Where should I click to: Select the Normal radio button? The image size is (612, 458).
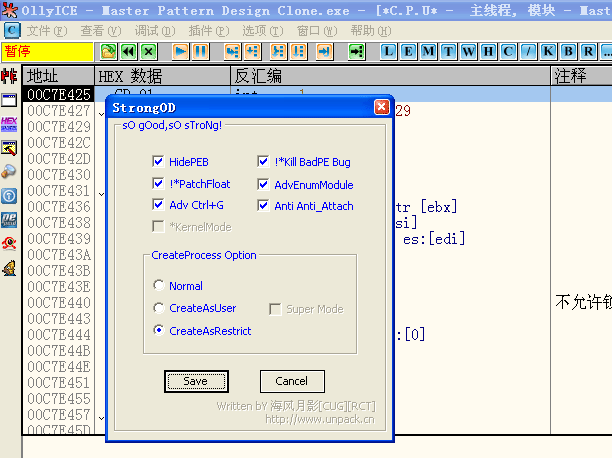[x=158, y=285]
